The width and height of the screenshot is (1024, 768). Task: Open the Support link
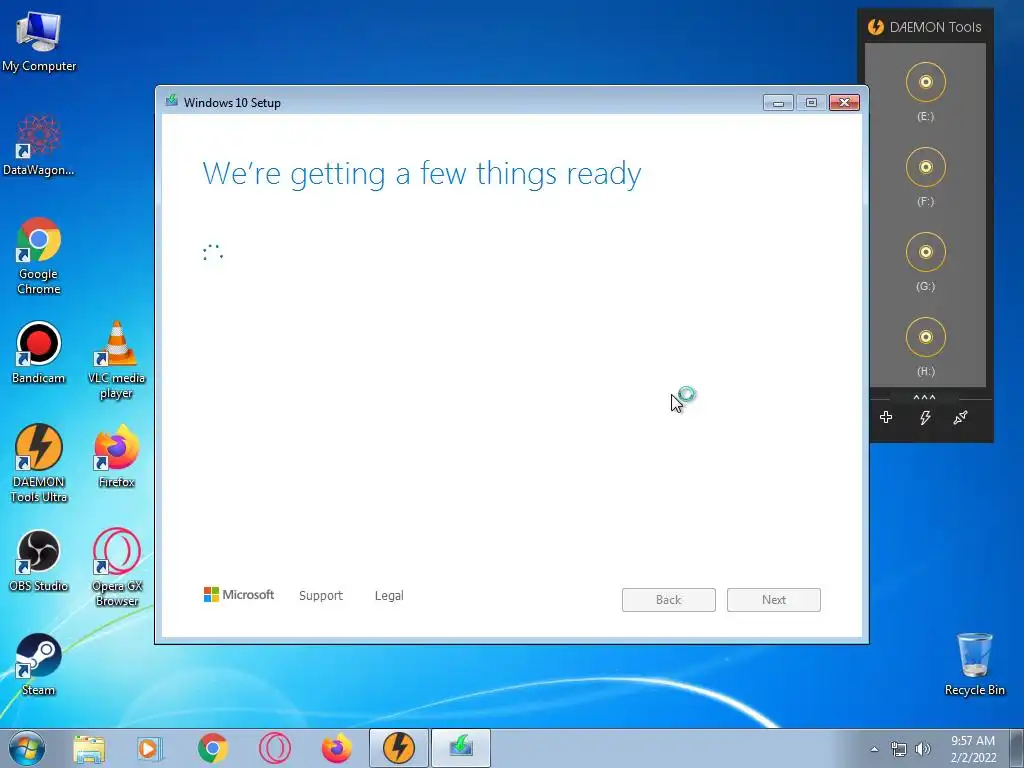[x=321, y=596]
